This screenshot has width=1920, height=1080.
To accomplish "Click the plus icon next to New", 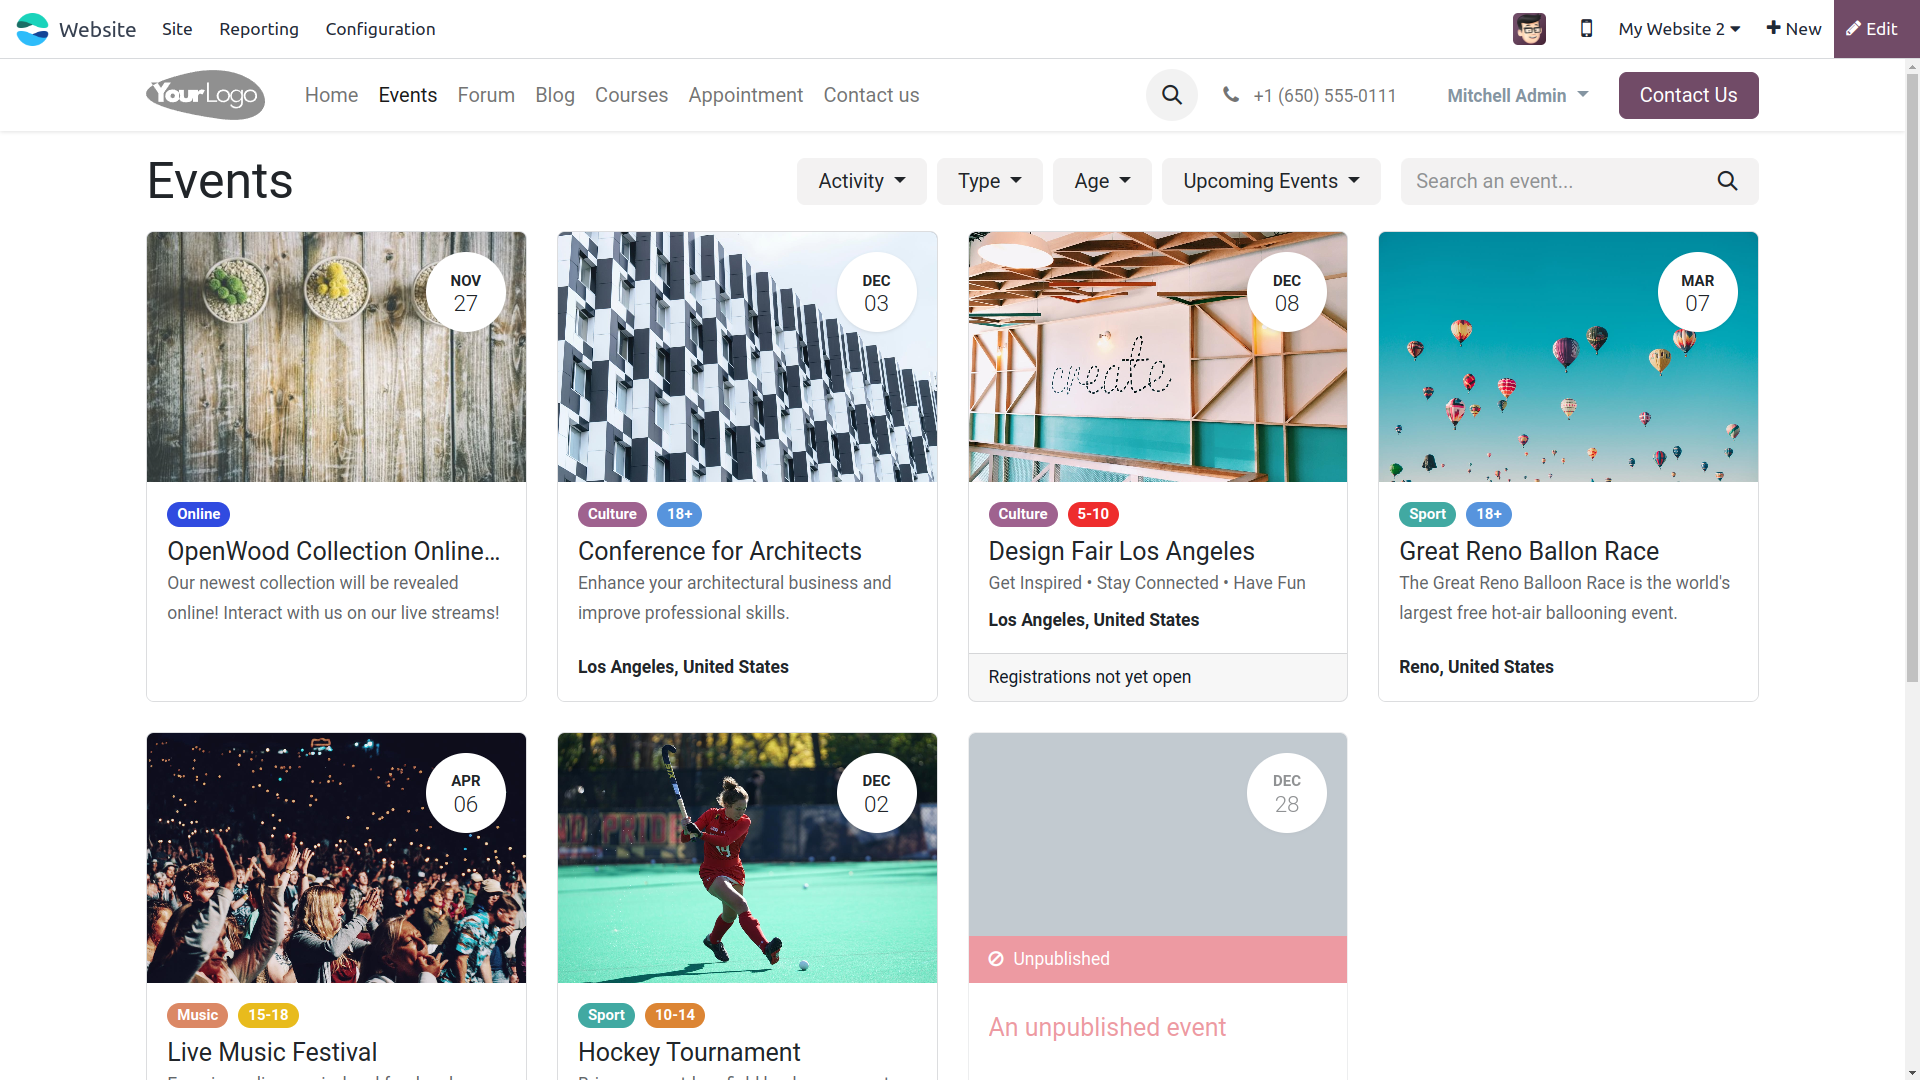I will click(x=1771, y=29).
